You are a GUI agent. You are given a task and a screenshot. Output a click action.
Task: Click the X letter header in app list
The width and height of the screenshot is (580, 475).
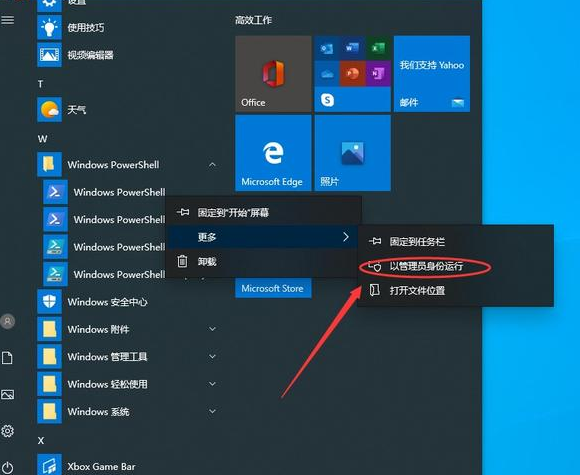41,441
